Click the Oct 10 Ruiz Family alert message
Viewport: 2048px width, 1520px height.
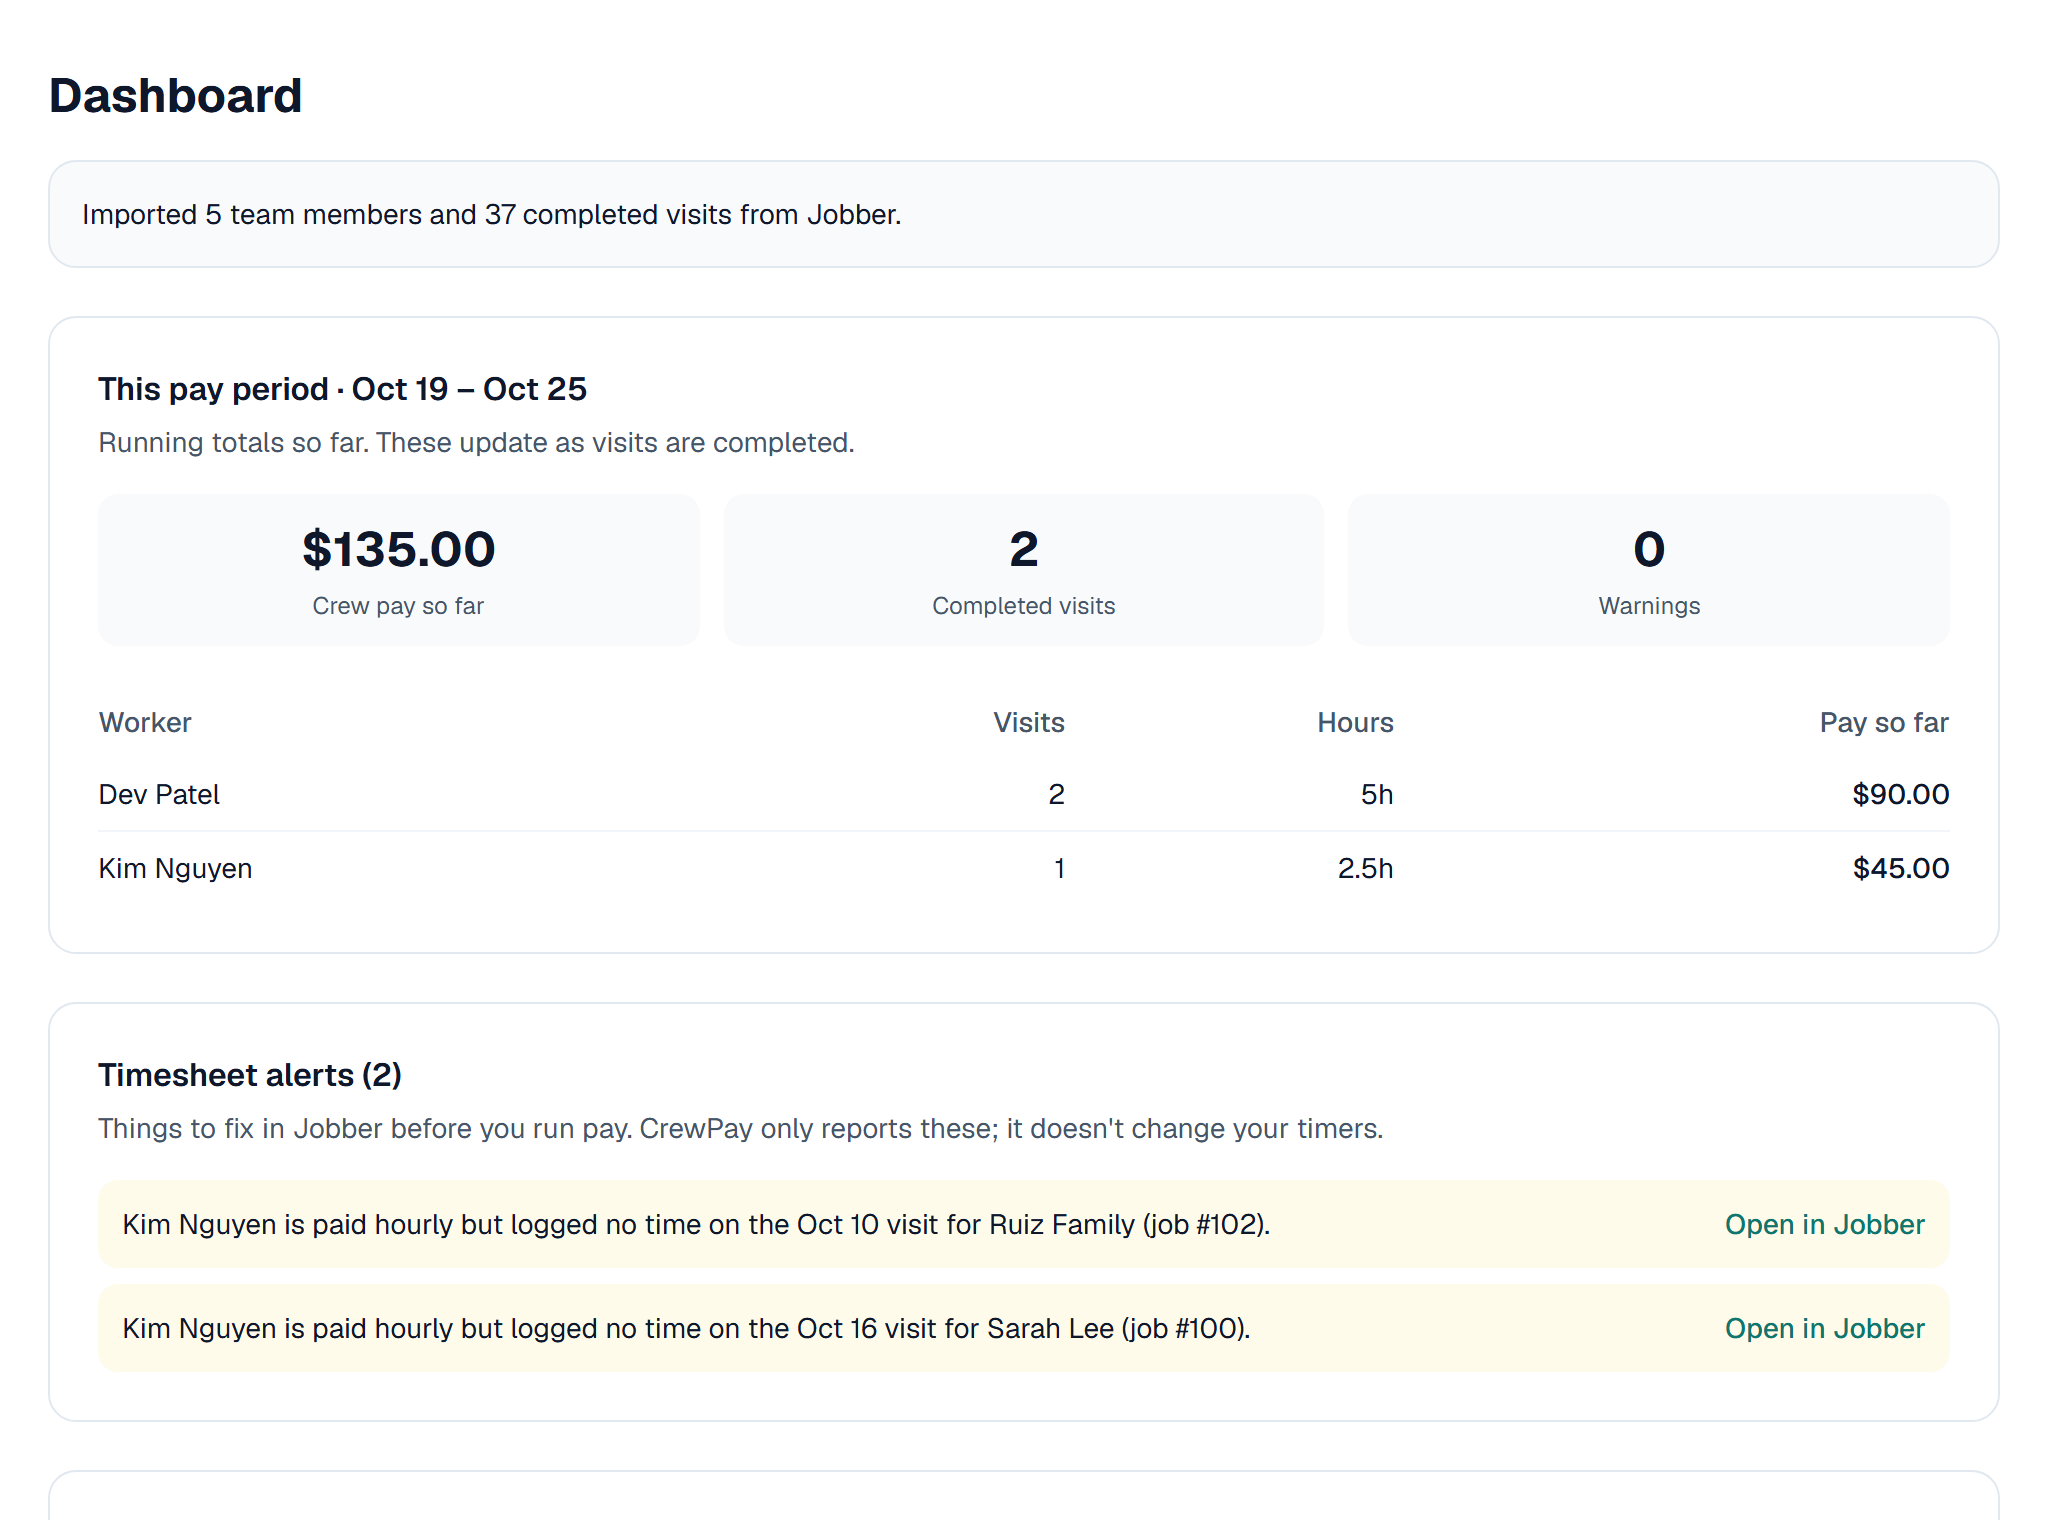point(696,1224)
